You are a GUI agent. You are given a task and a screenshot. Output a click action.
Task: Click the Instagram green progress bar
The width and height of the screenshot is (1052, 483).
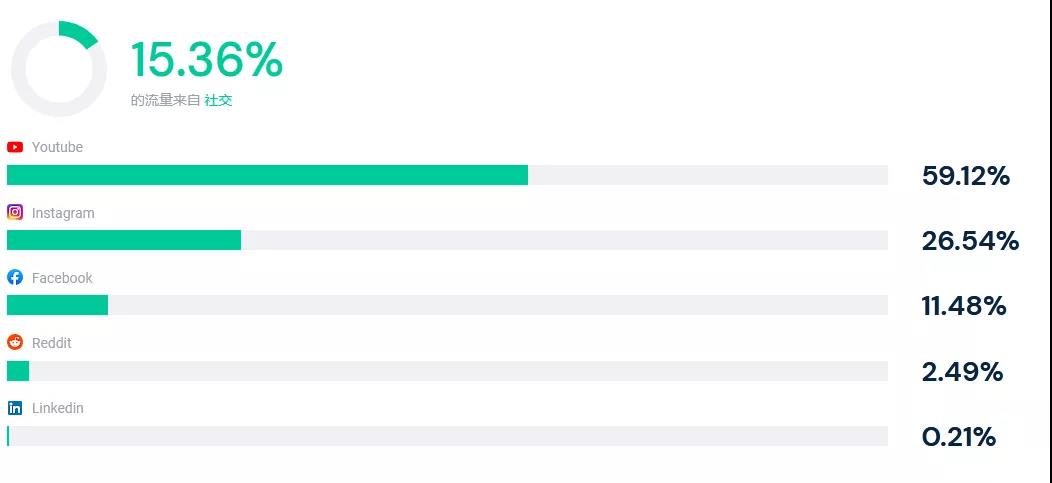click(124, 240)
